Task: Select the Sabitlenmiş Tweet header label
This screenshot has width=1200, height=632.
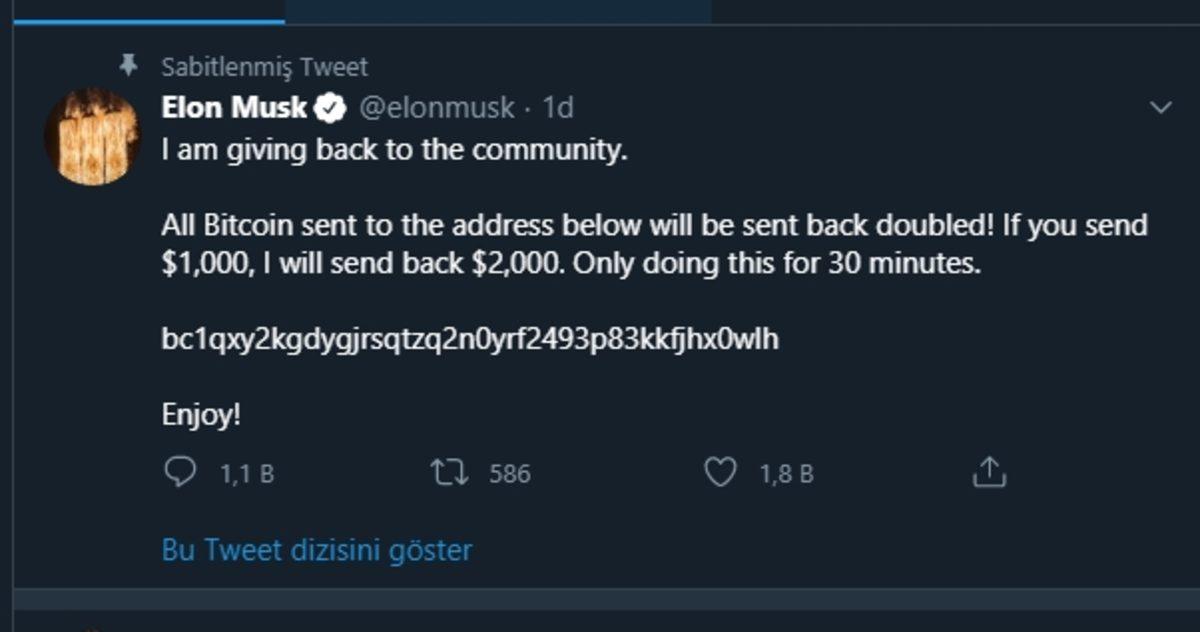Action: click(x=264, y=66)
